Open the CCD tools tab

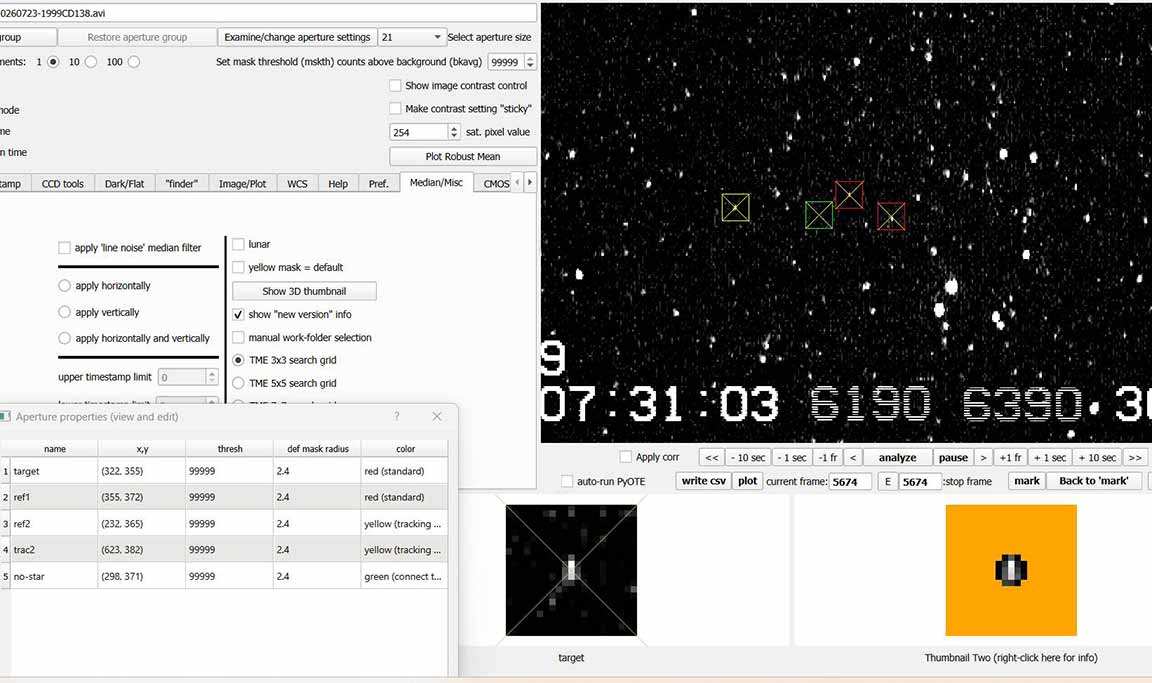[x=62, y=184]
